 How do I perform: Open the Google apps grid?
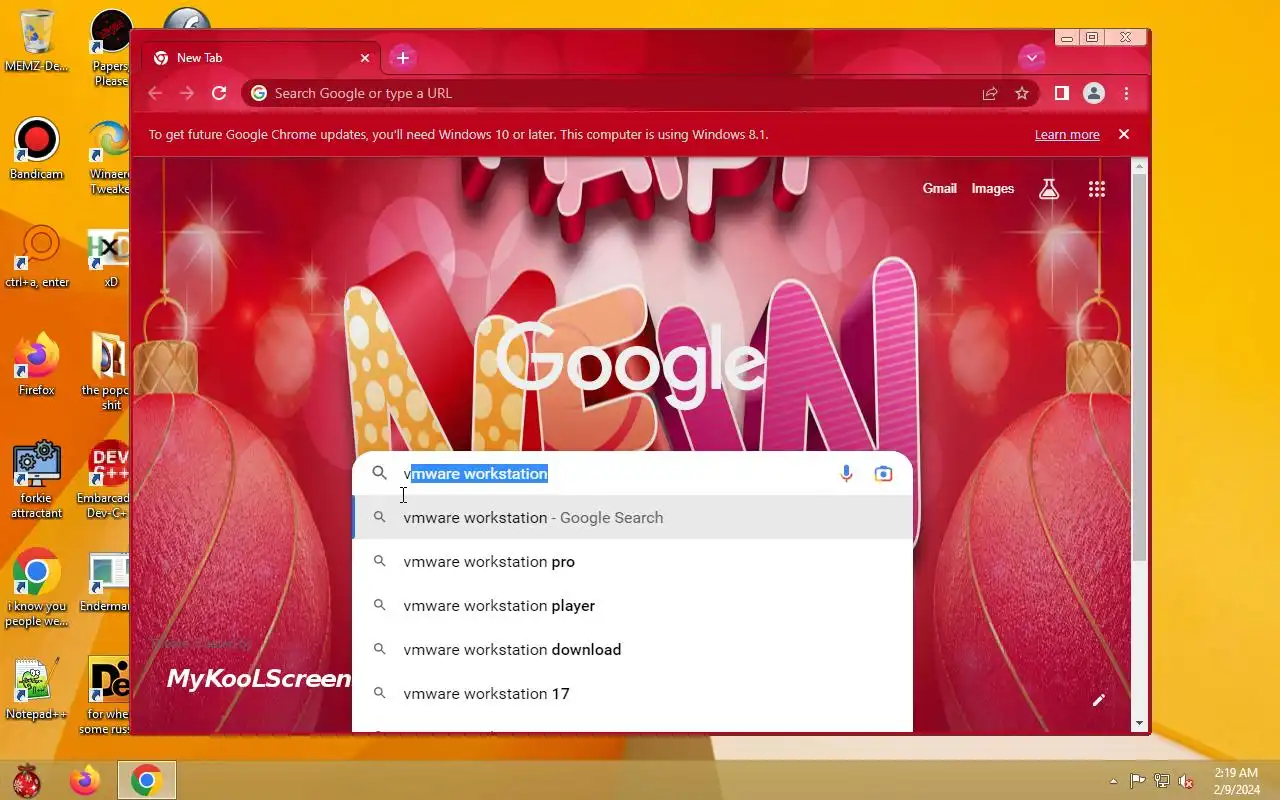coord(1097,188)
